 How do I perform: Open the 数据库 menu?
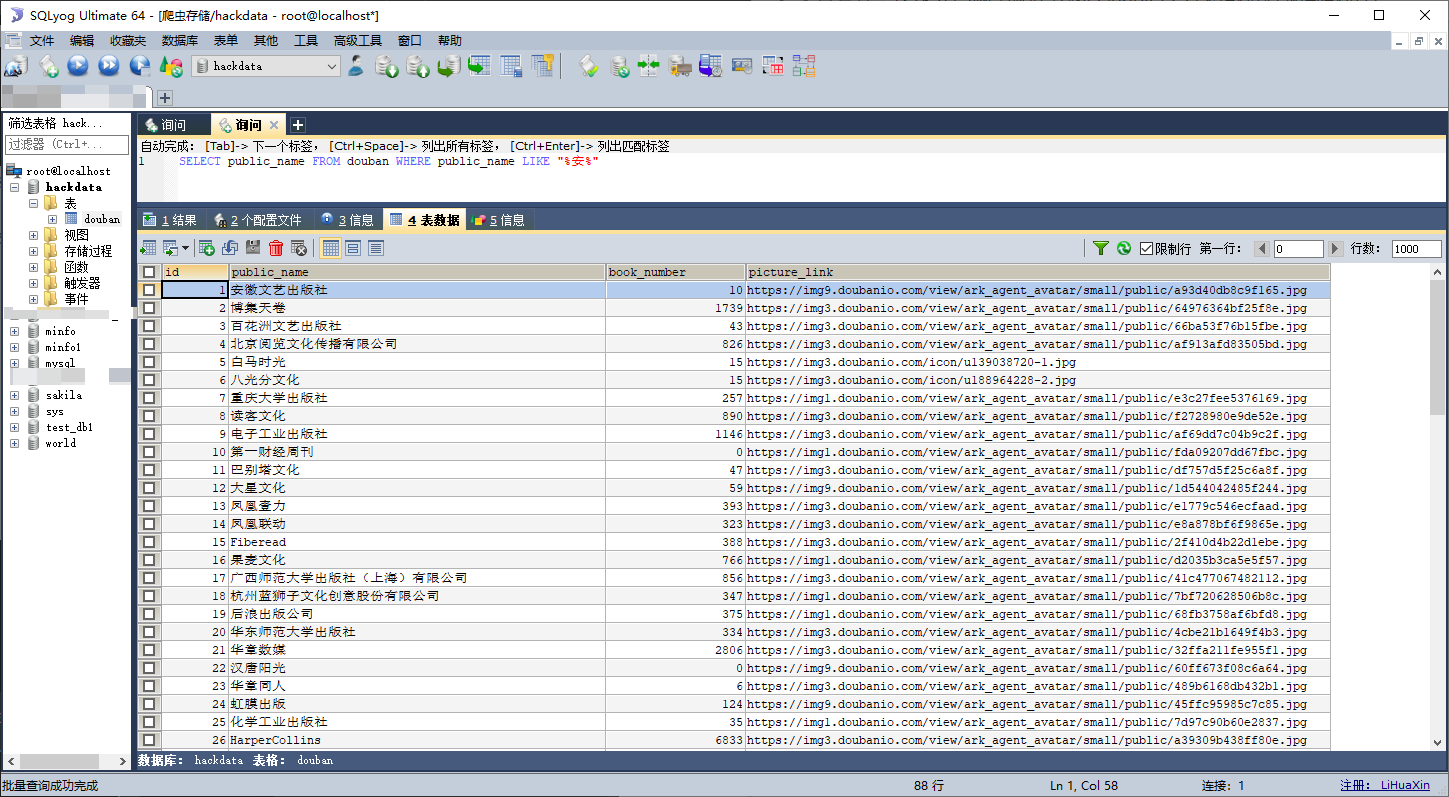tap(180, 41)
